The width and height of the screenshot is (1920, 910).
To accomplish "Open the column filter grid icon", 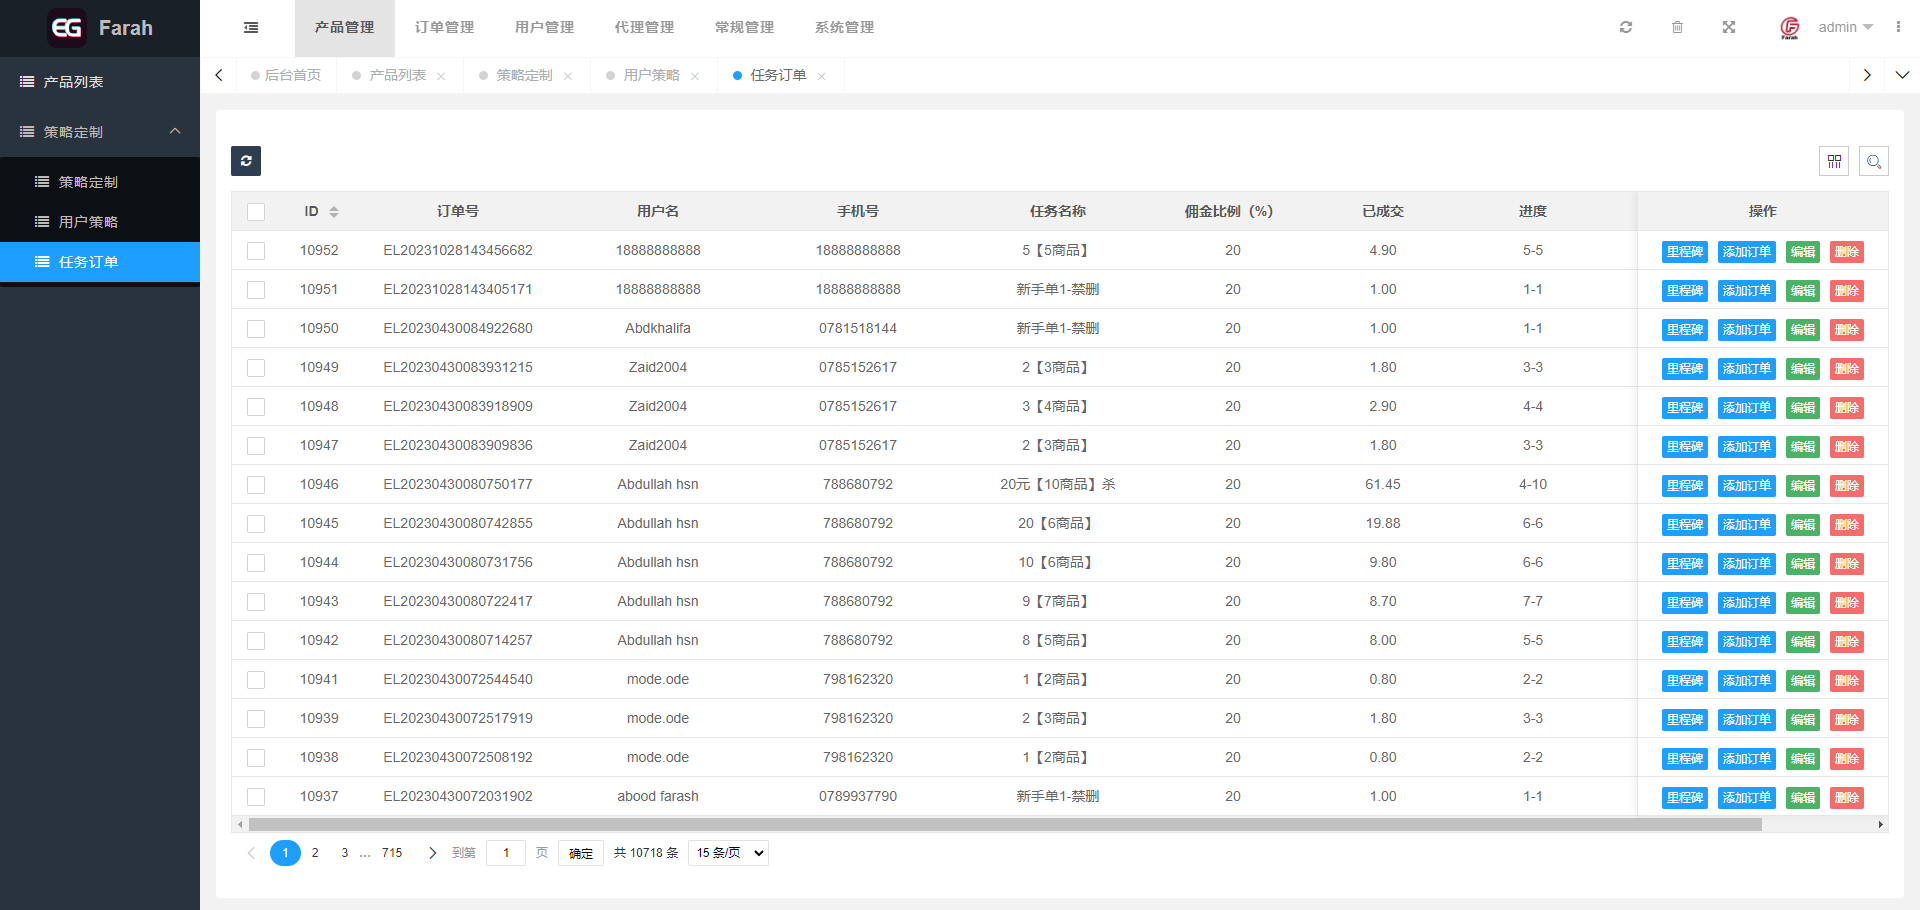I will 1834,161.
